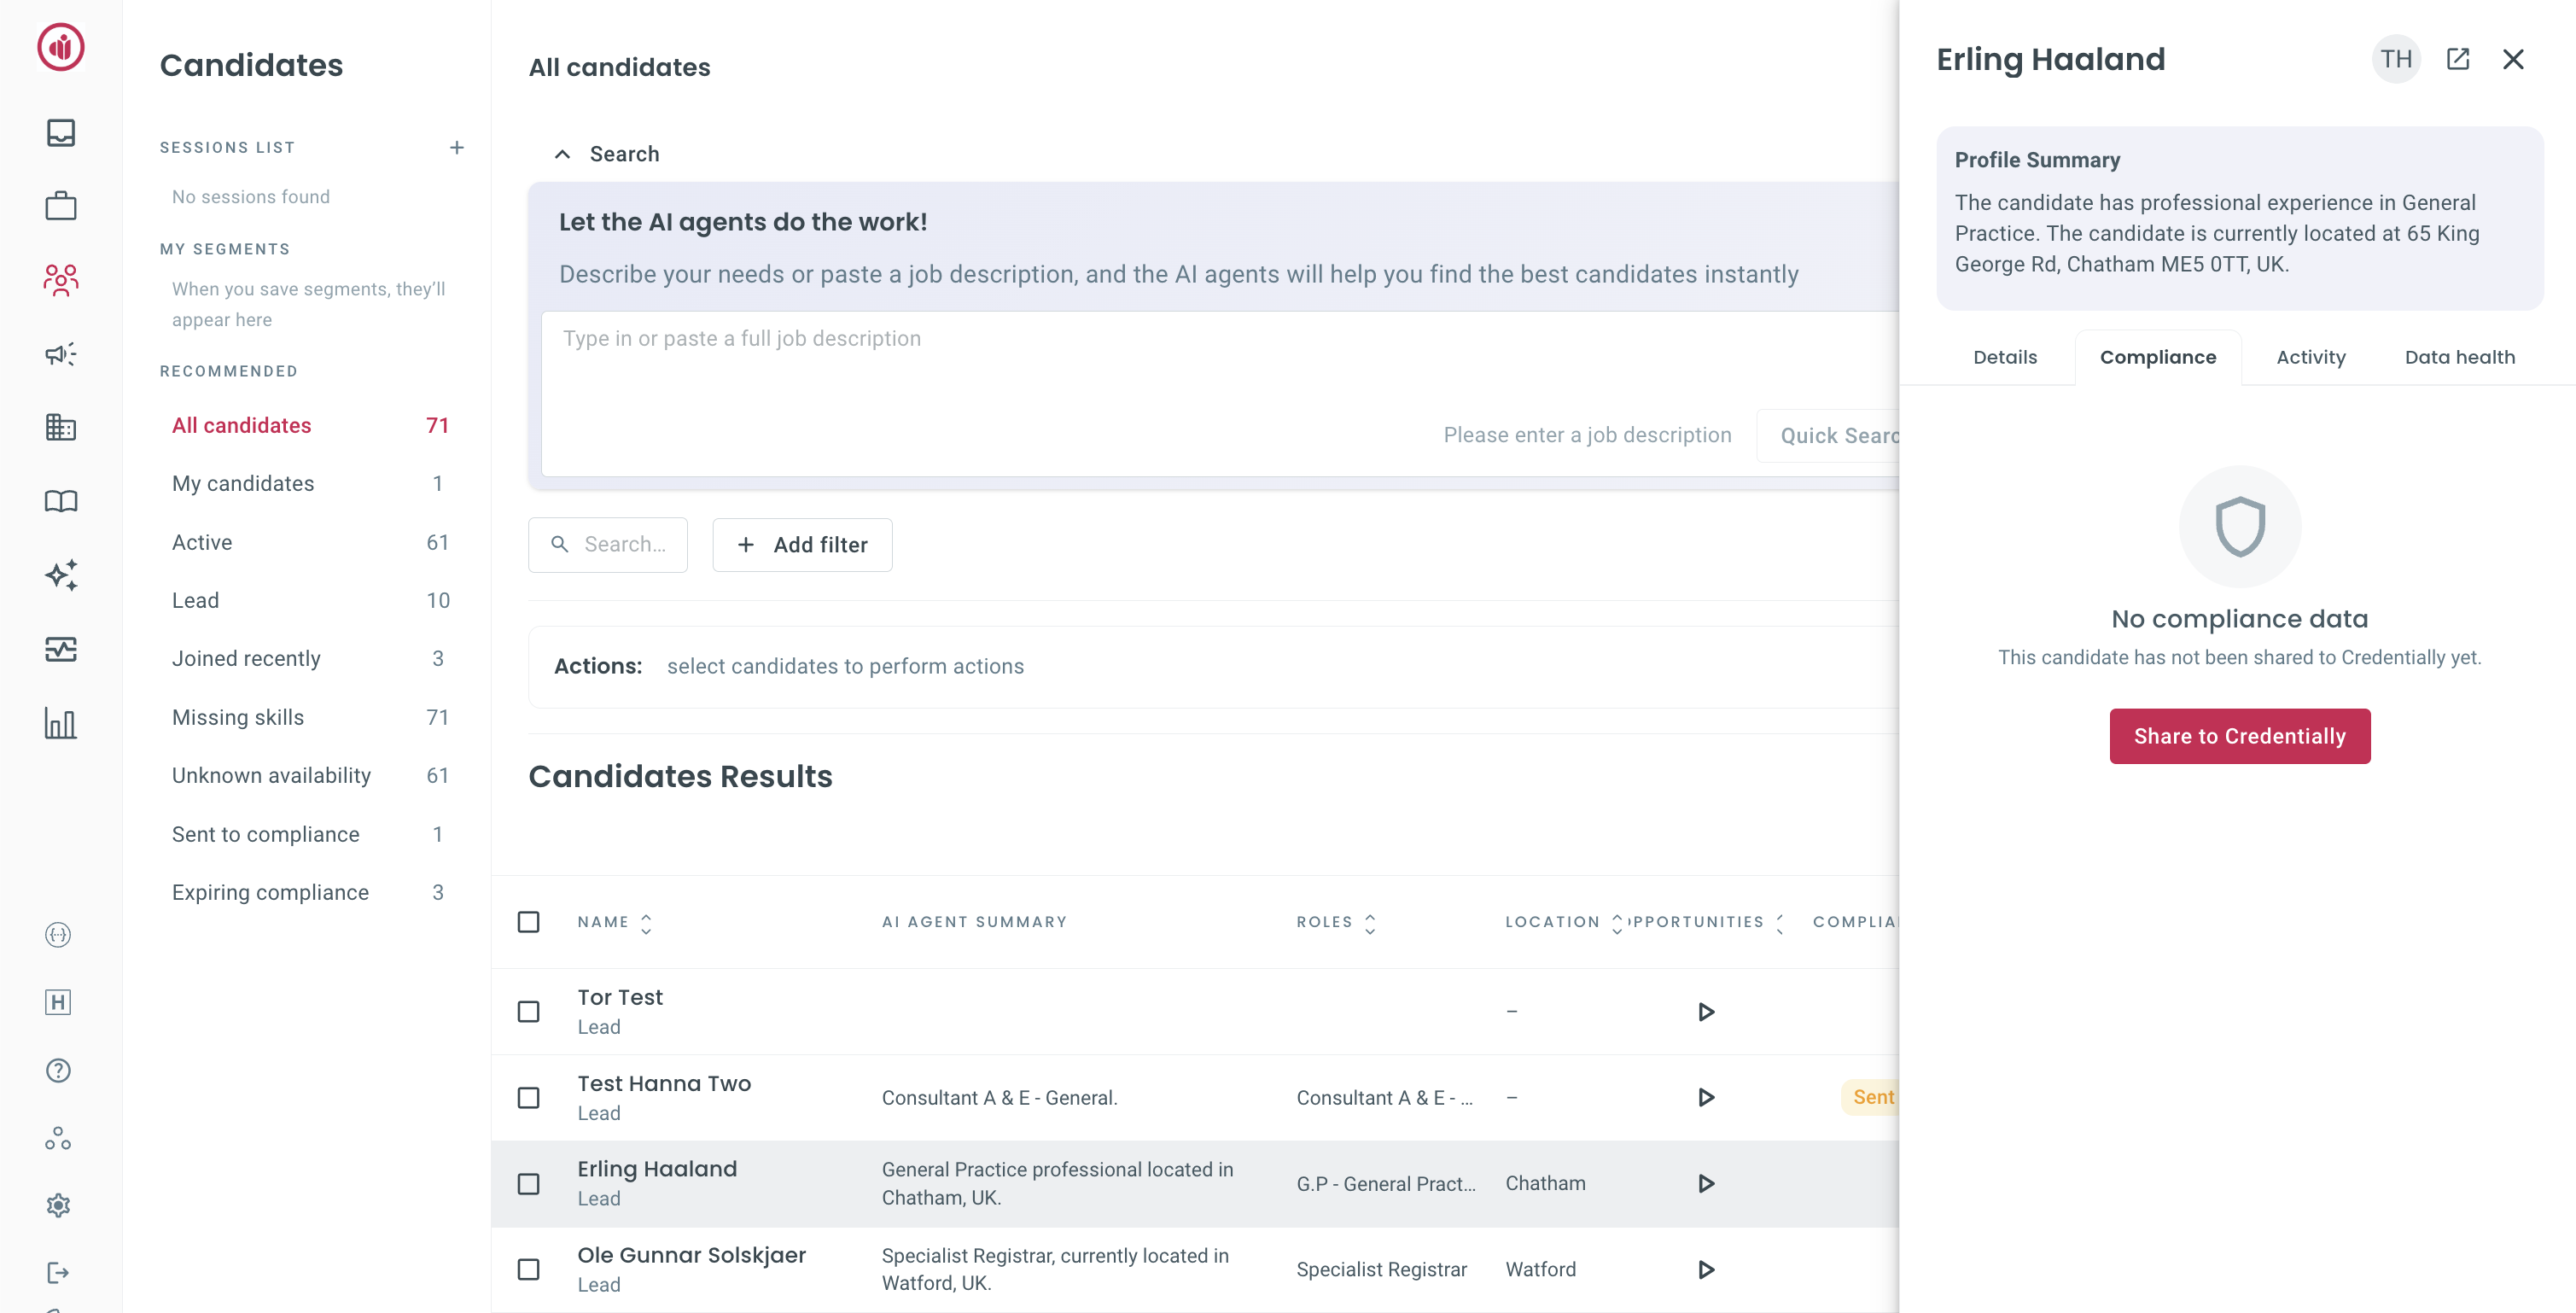Open the briefcase jobs icon
The width and height of the screenshot is (2576, 1313).
coord(61,206)
